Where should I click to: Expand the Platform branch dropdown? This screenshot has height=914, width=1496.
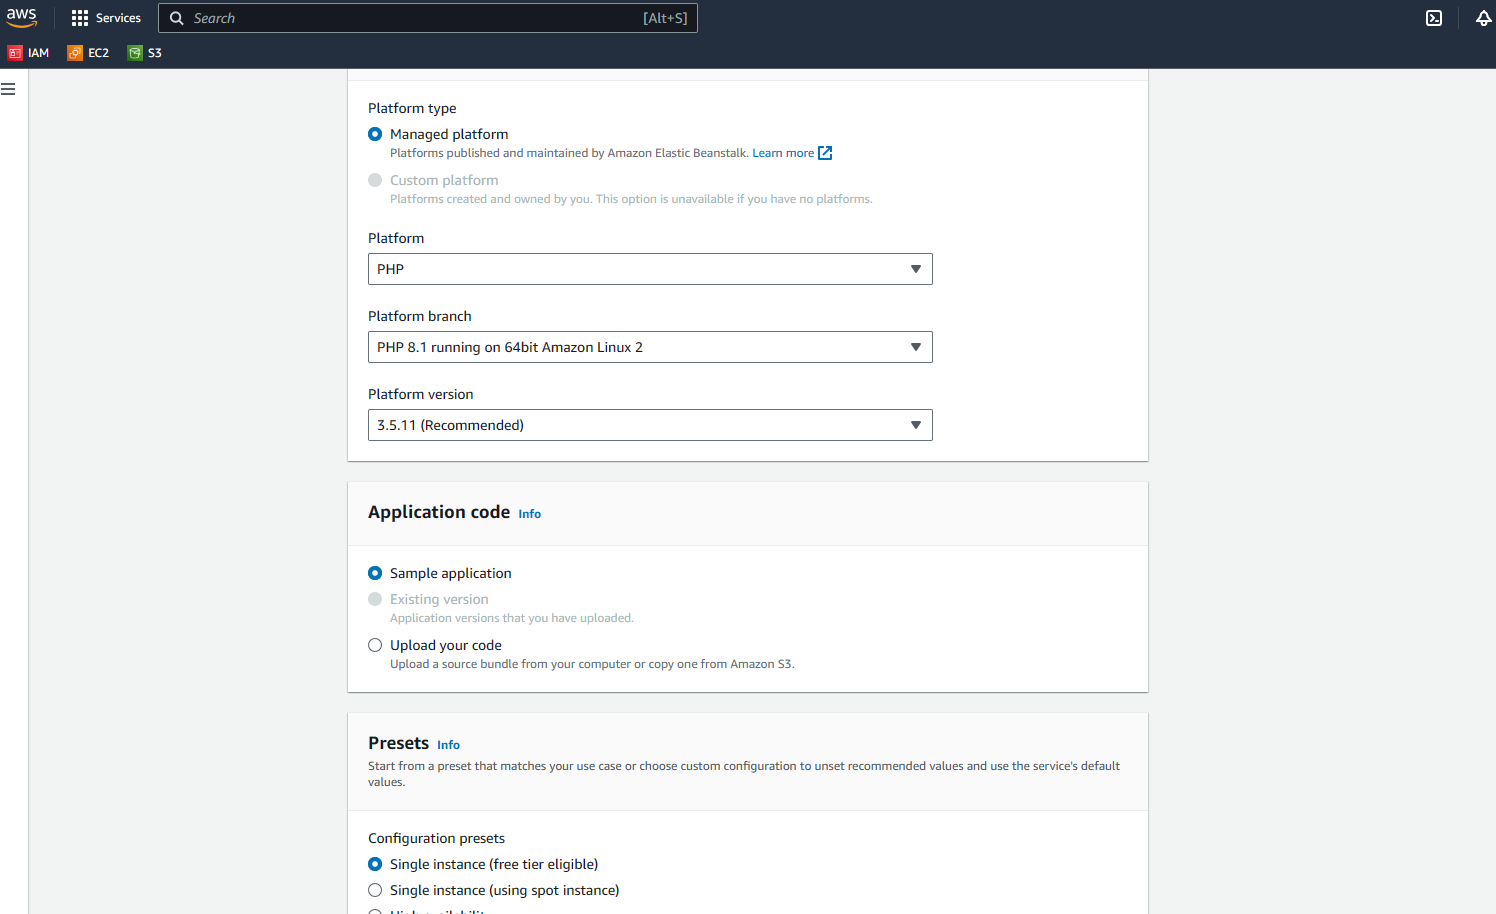(650, 347)
